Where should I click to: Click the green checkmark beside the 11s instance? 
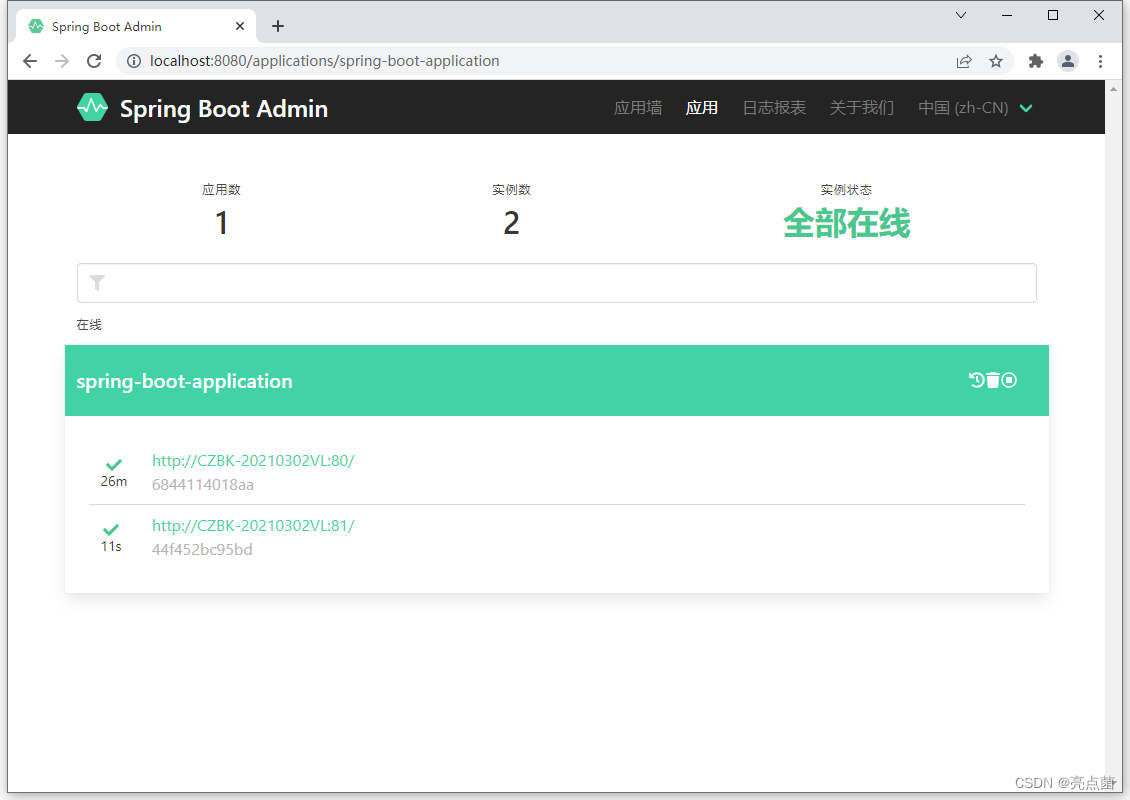[x=110, y=528]
